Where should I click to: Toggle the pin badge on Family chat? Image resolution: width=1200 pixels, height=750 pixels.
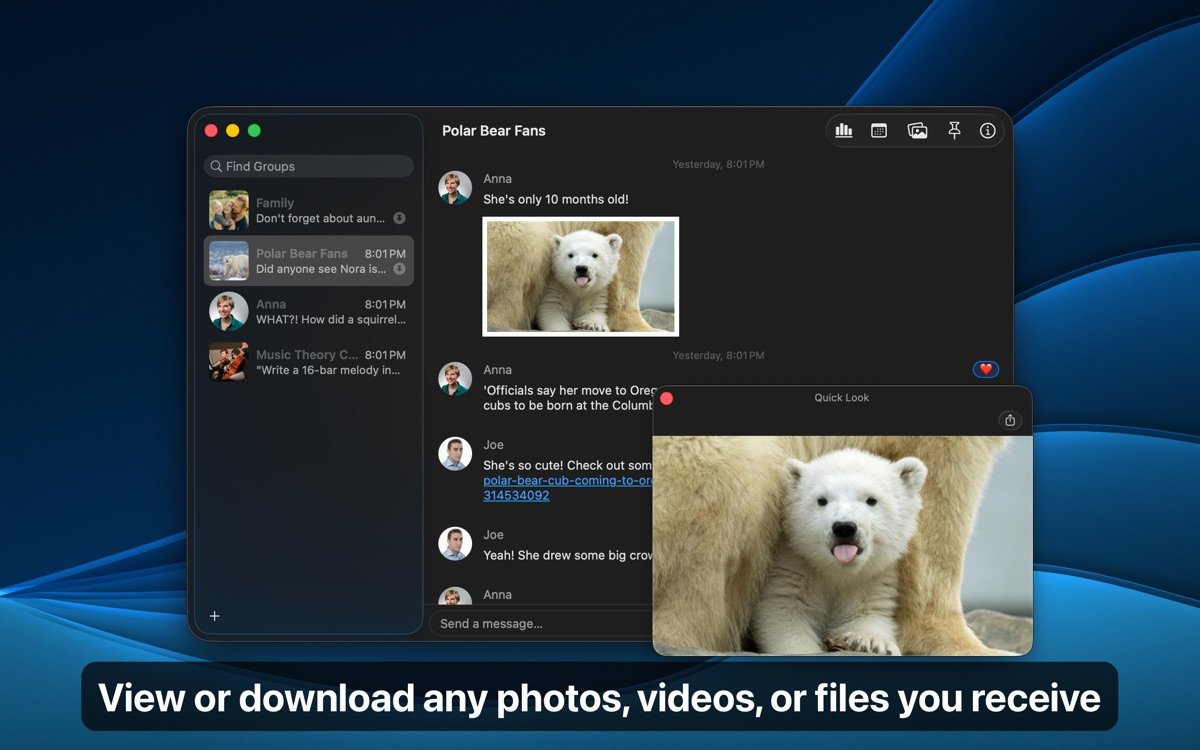399,218
